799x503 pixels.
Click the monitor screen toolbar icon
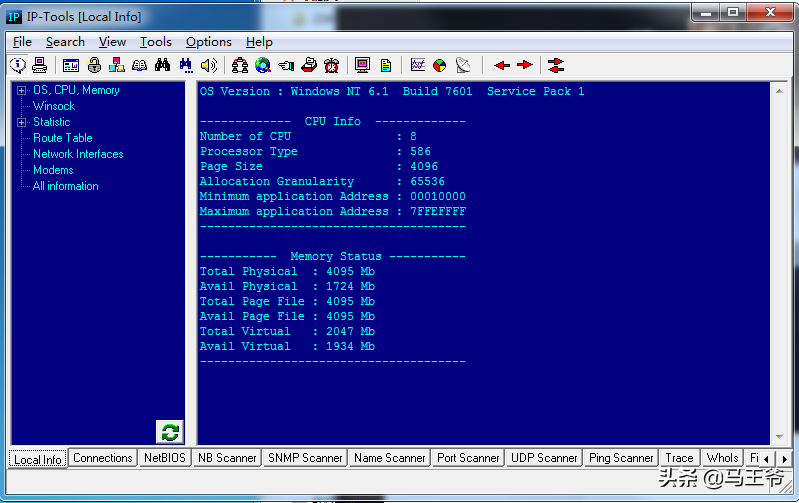(x=363, y=65)
